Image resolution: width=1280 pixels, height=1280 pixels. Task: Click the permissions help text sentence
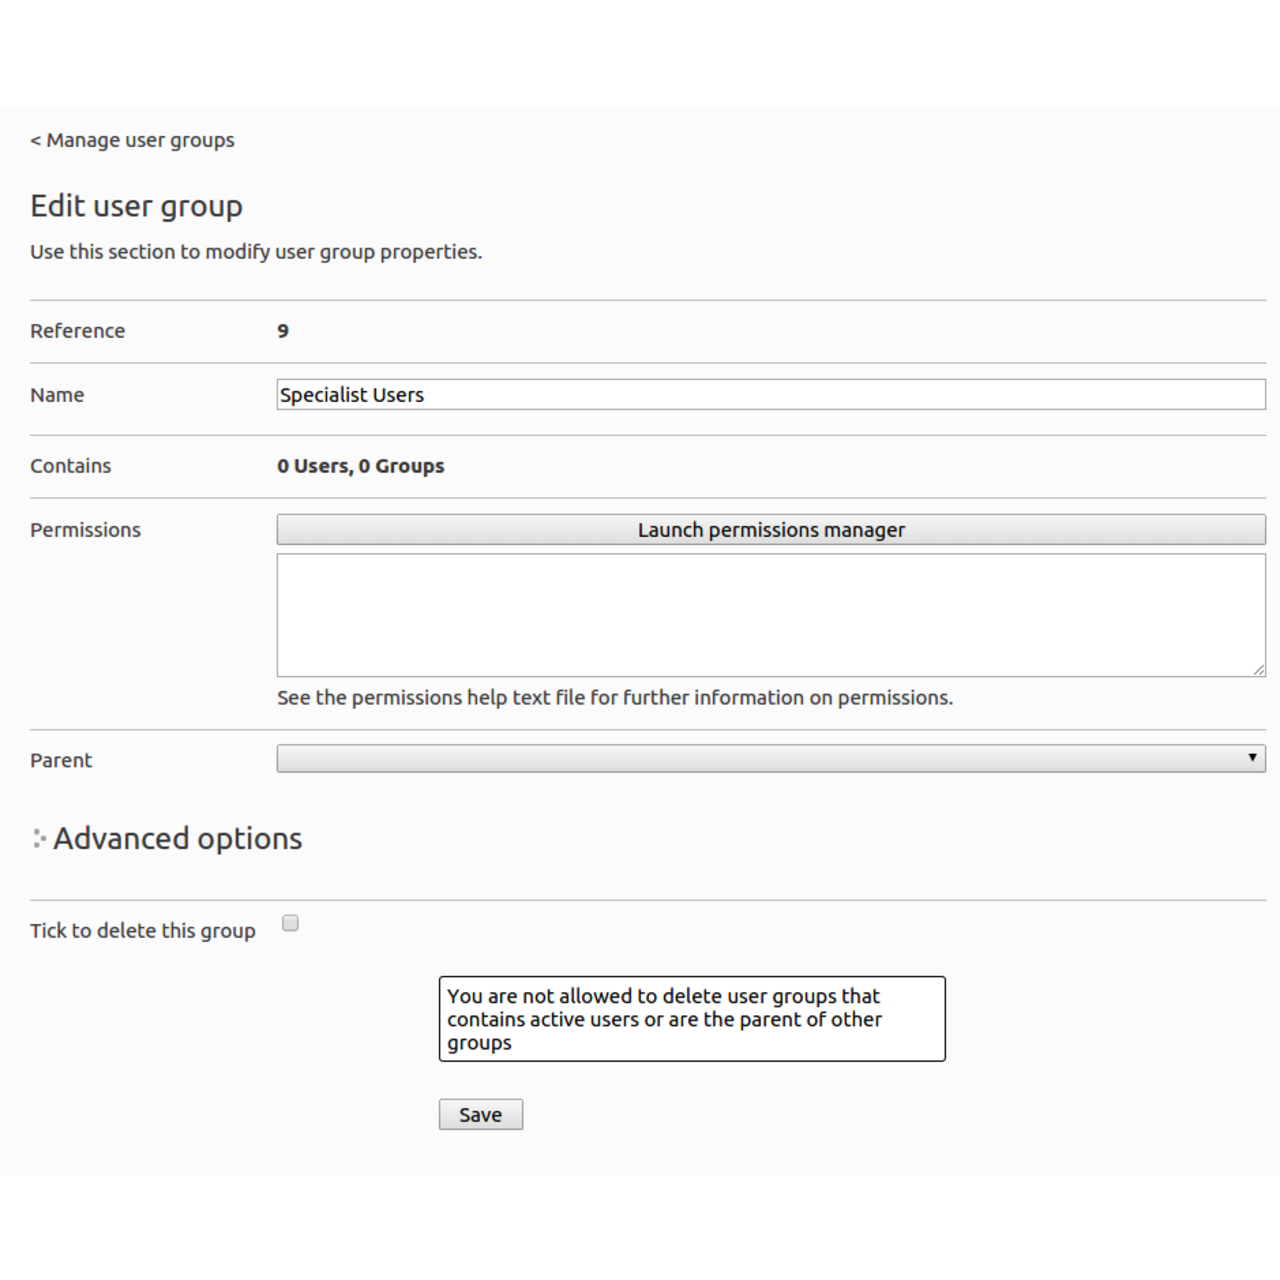tap(614, 698)
